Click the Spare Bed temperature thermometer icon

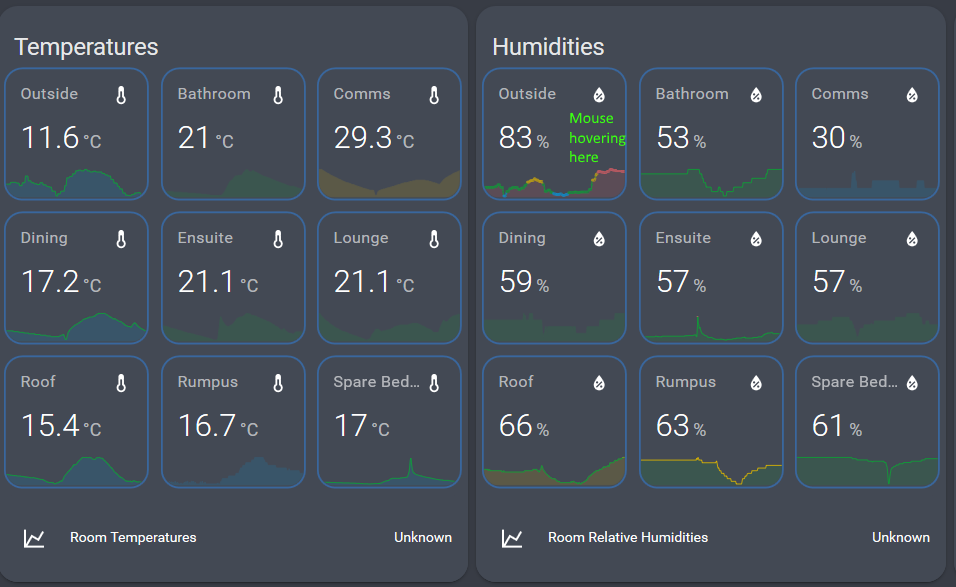point(434,383)
